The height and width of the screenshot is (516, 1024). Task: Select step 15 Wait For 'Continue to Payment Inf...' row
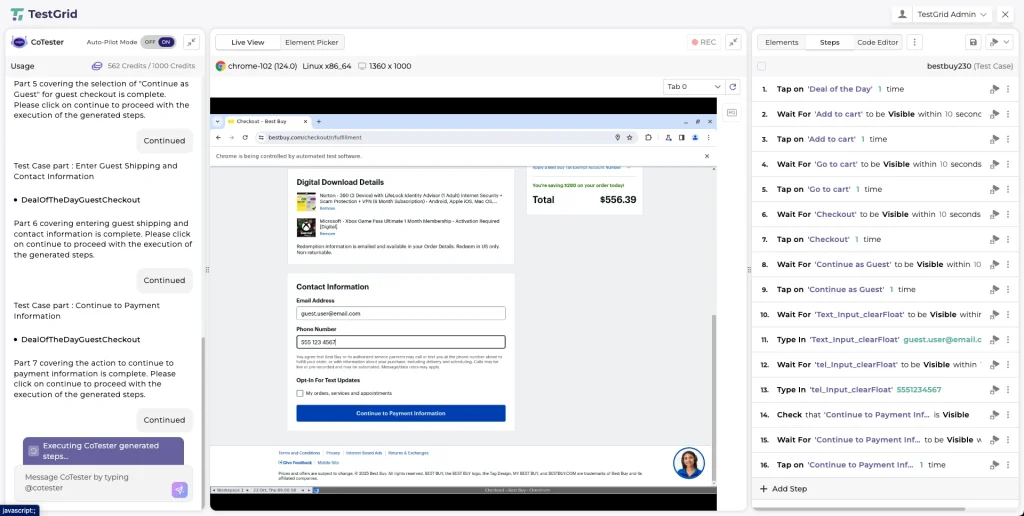click(x=885, y=440)
